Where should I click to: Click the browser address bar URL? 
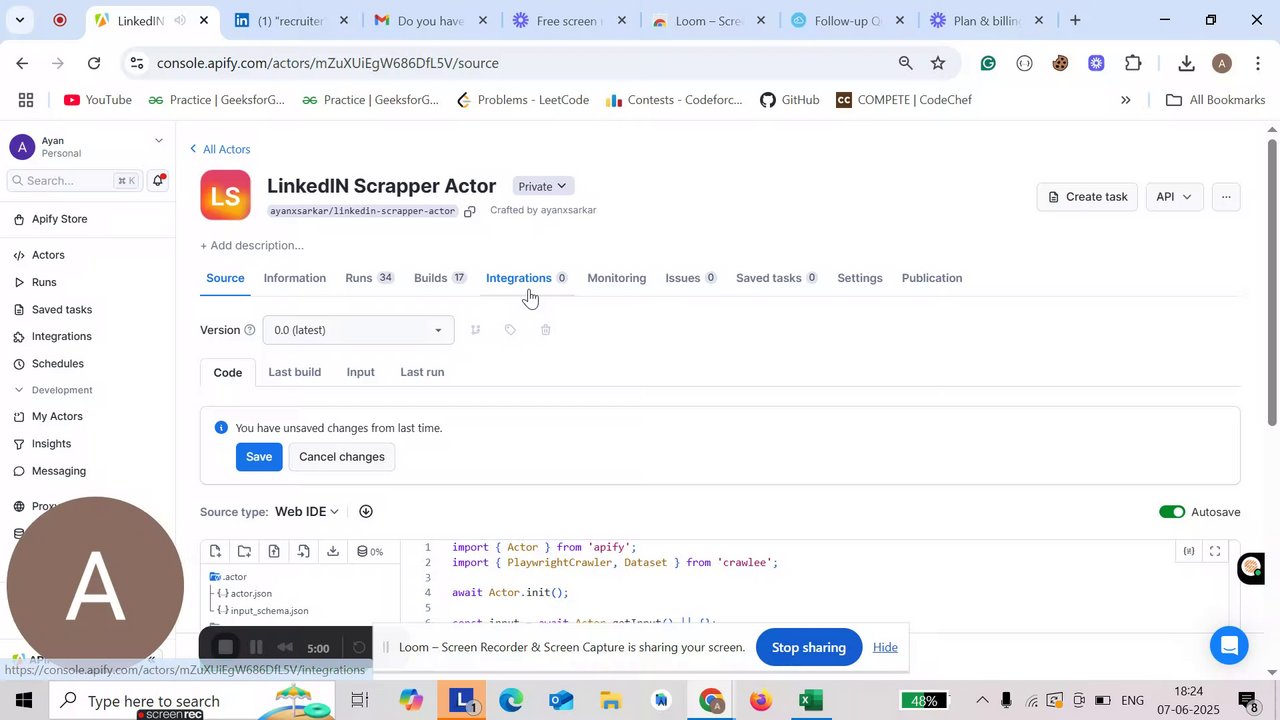[x=328, y=63]
